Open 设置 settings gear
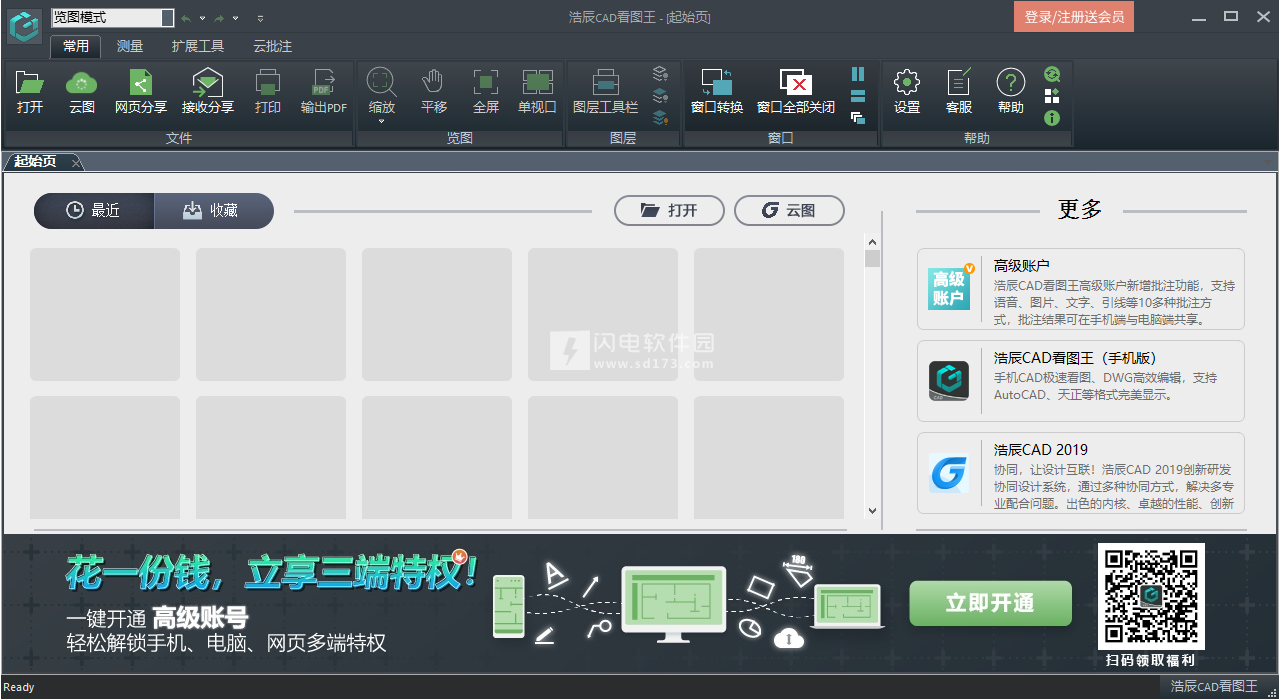 point(907,92)
